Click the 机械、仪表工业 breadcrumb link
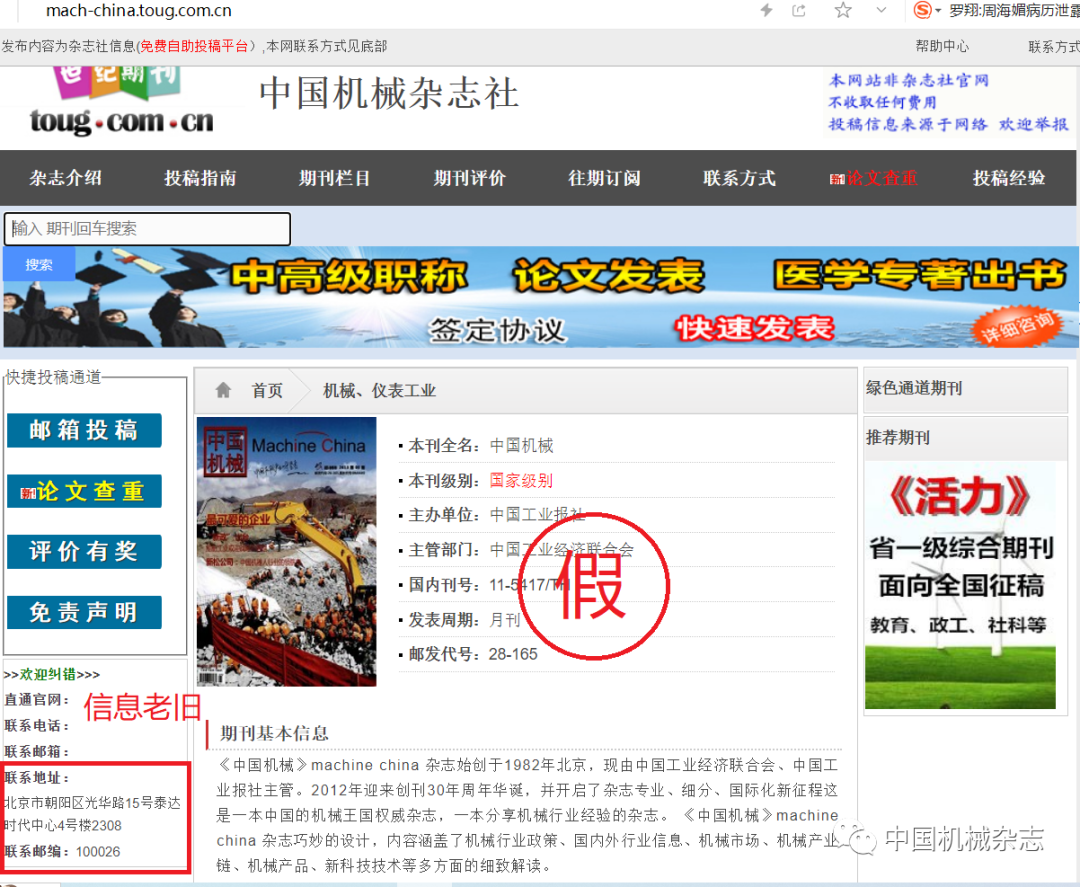This screenshot has width=1080, height=887. (x=380, y=391)
